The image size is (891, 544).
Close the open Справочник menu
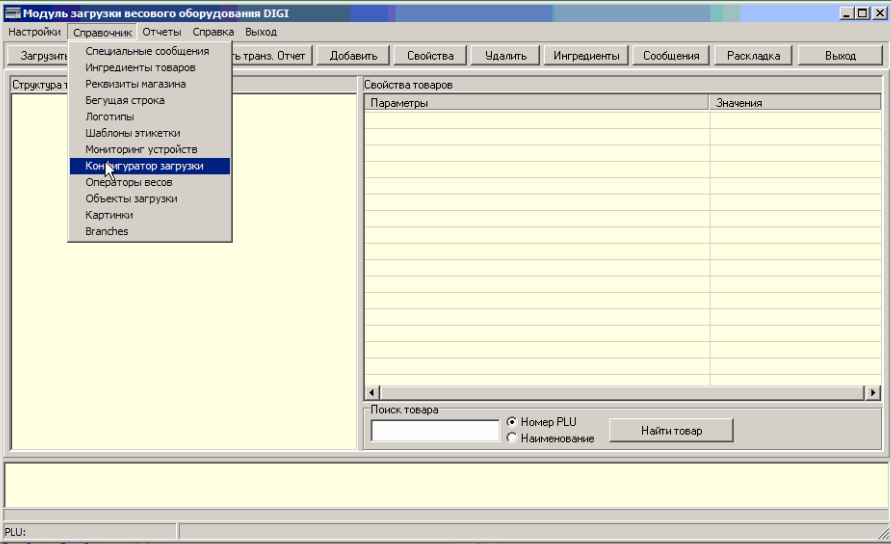[x=102, y=32]
